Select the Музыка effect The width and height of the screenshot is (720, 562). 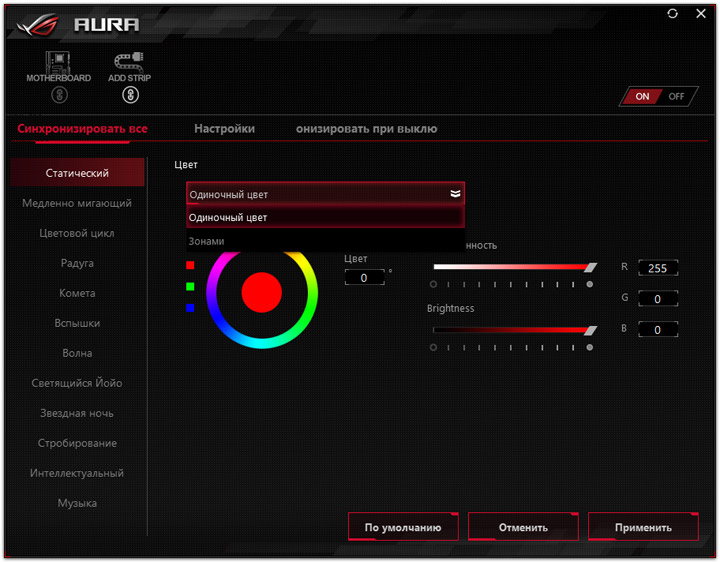(77, 503)
